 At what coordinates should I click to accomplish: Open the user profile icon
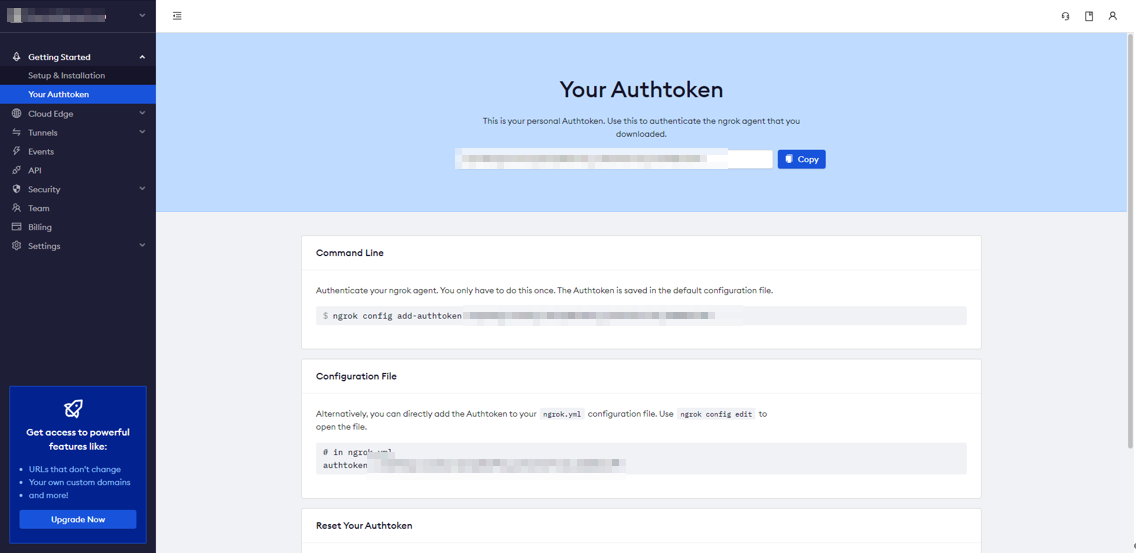[1112, 16]
